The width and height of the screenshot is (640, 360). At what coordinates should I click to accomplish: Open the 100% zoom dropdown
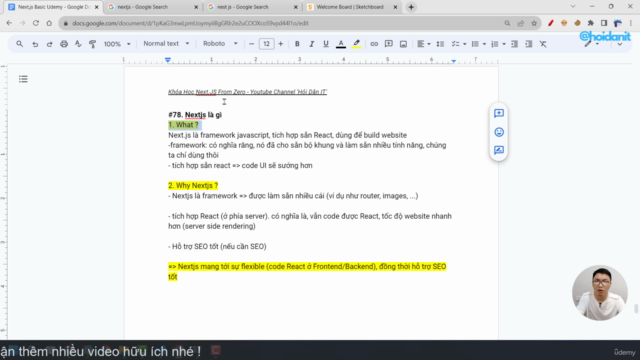pos(117,44)
